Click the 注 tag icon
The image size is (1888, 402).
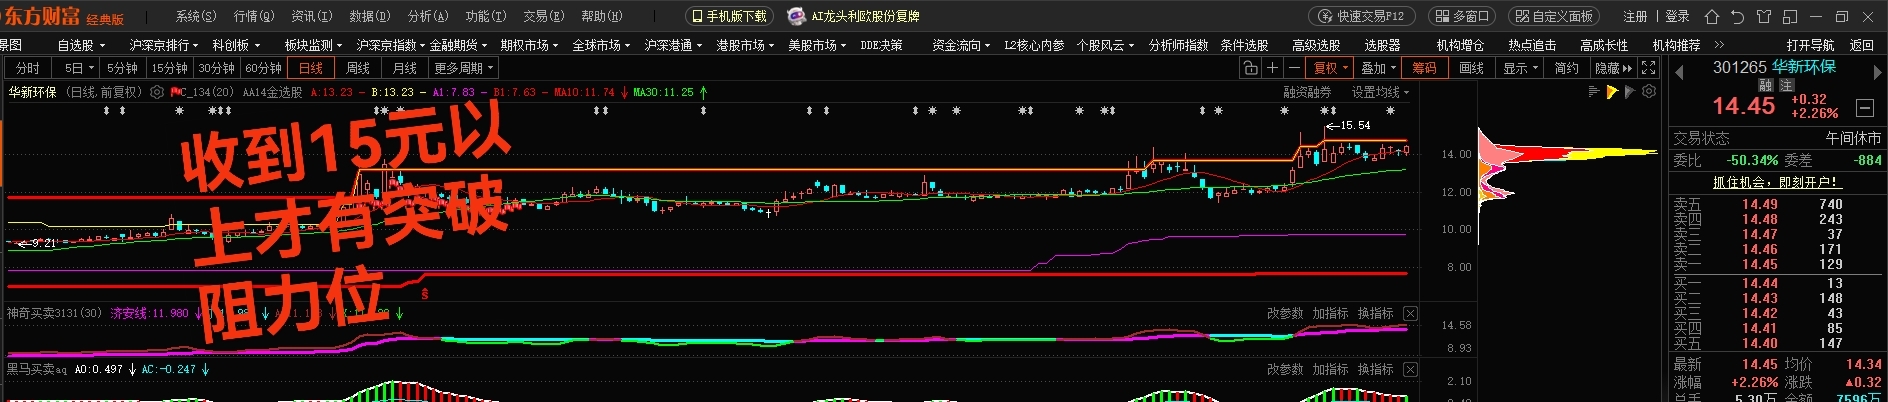coord(1786,86)
